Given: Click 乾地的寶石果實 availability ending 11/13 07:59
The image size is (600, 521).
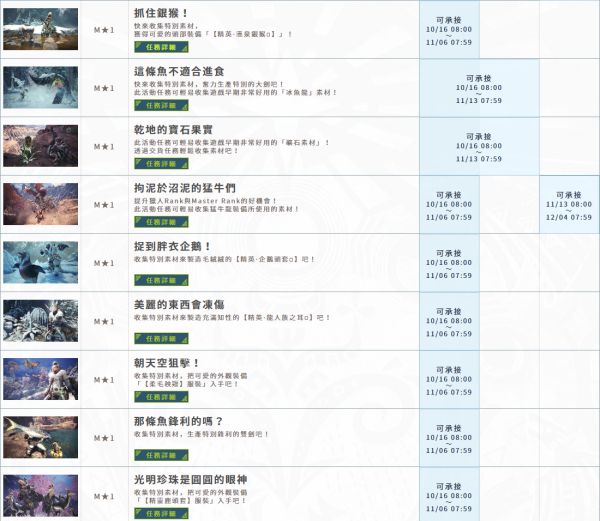Looking at the screenshot, I should pyautogui.click(x=479, y=148).
